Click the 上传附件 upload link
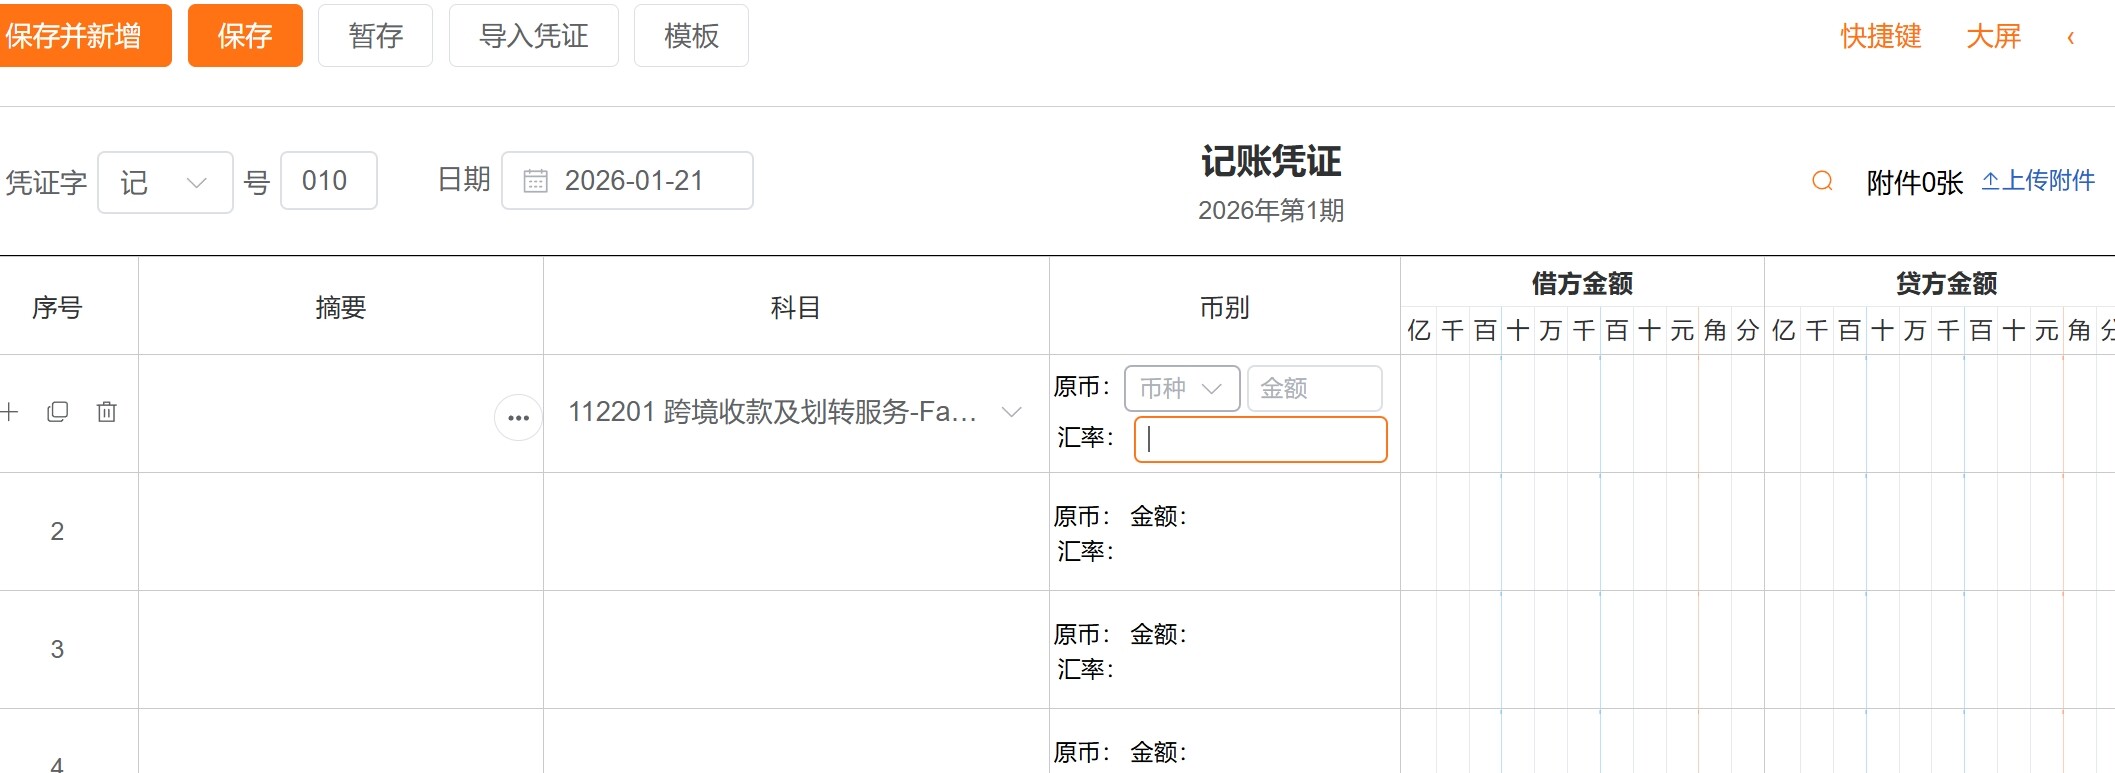The height and width of the screenshot is (773, 2115). coord(2038,181)
